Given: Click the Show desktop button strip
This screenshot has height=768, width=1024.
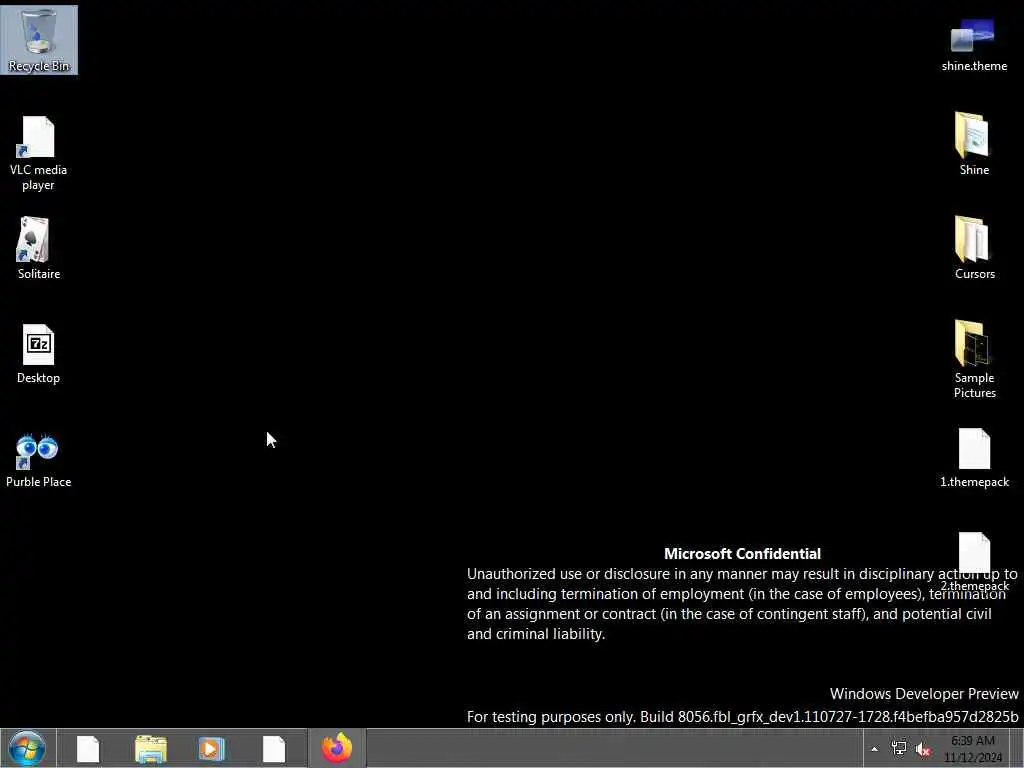Looking at the screenshot, I should click(x=1016, y=748).
